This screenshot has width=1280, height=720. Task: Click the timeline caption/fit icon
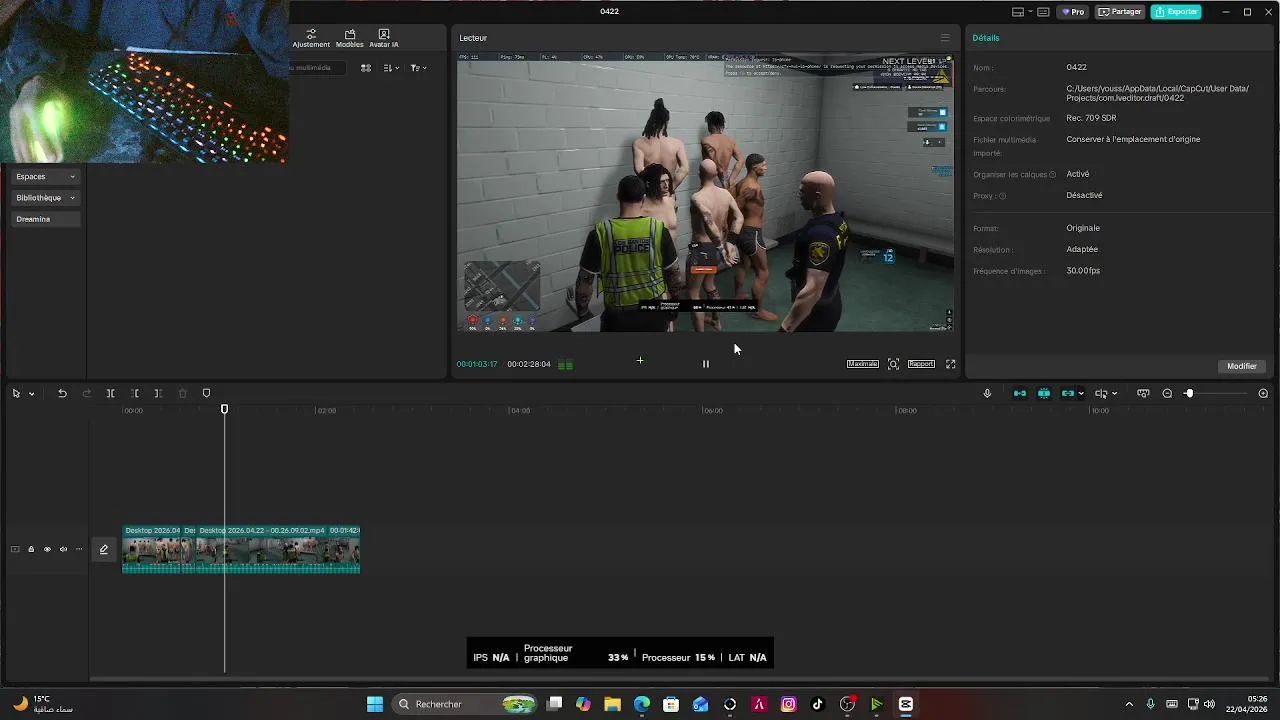tap(1143, 394)
